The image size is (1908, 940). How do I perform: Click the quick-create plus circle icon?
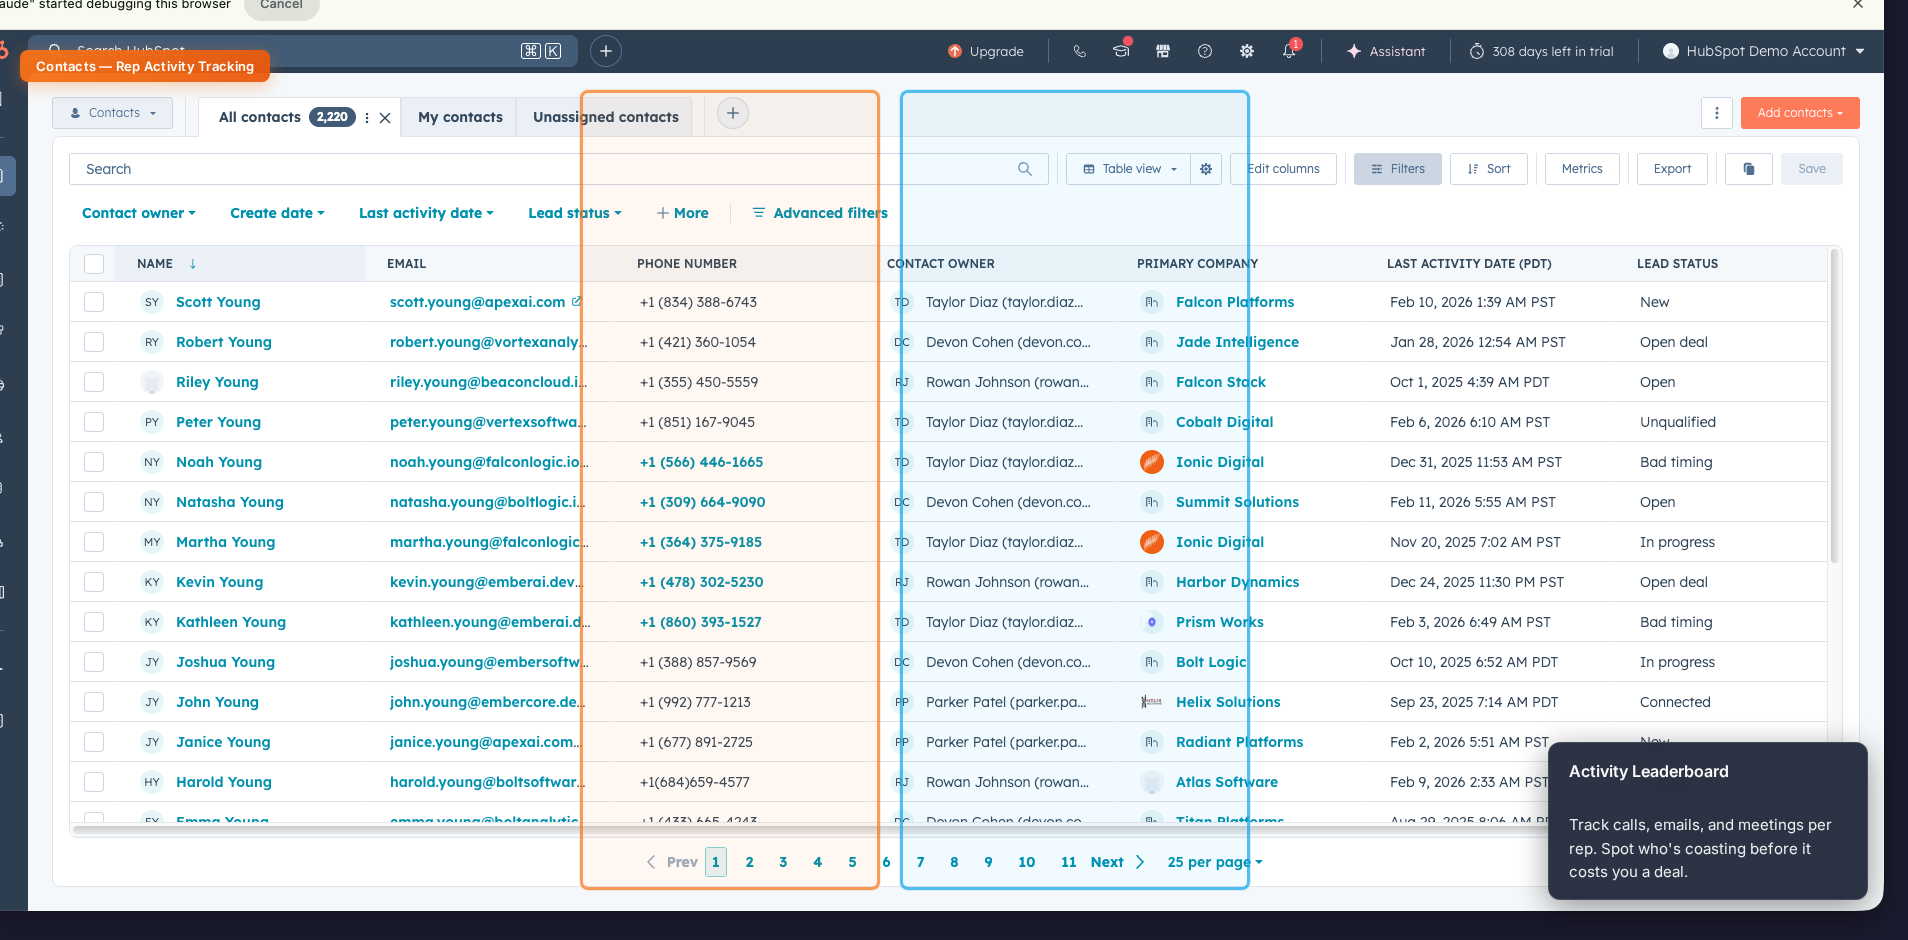click(x=606, y=51)
